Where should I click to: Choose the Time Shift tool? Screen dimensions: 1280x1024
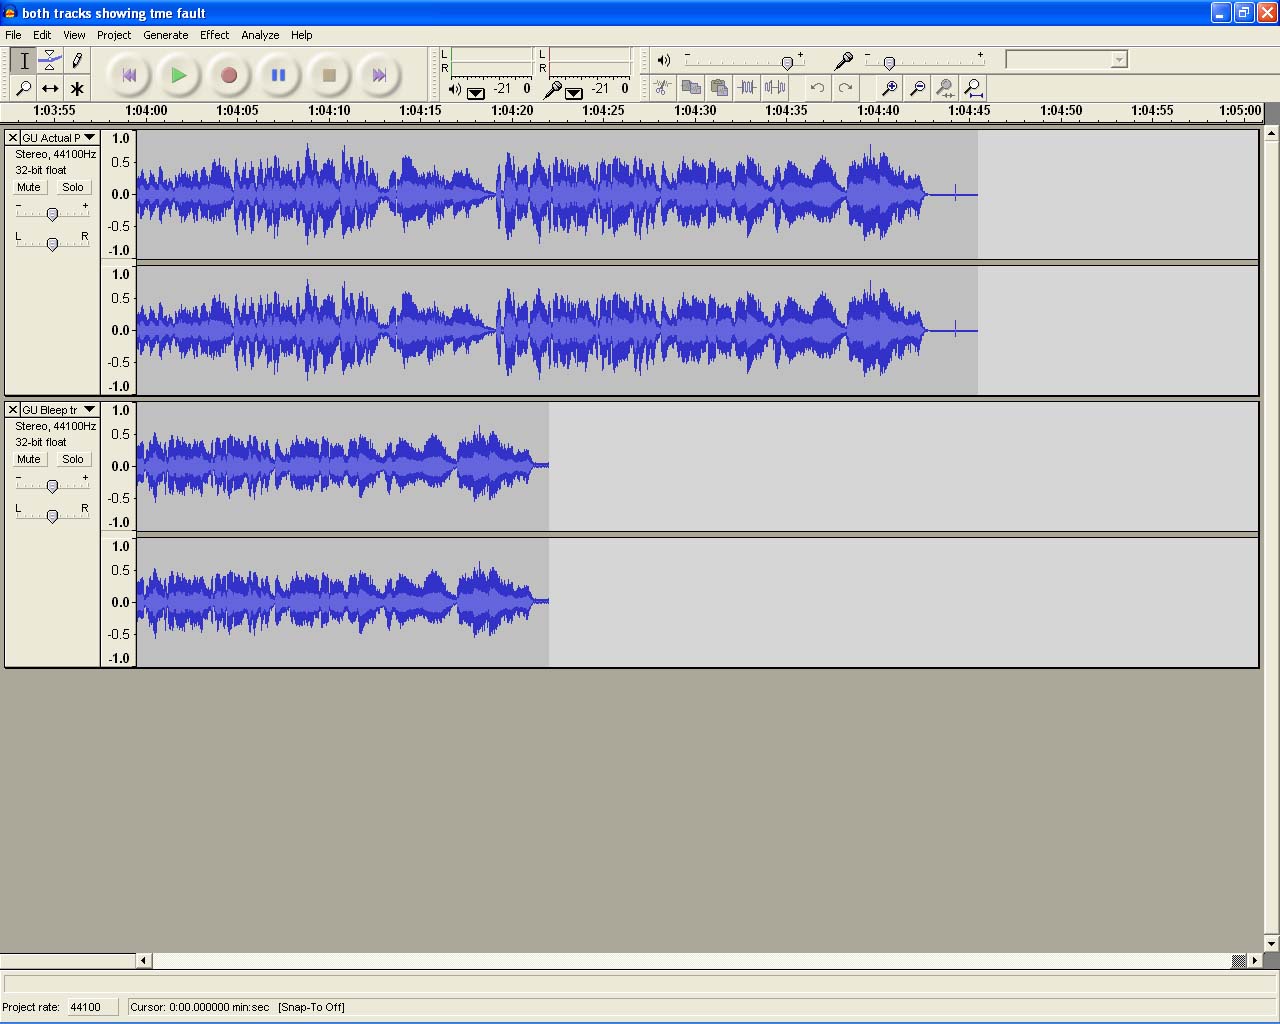click(50, 88)
